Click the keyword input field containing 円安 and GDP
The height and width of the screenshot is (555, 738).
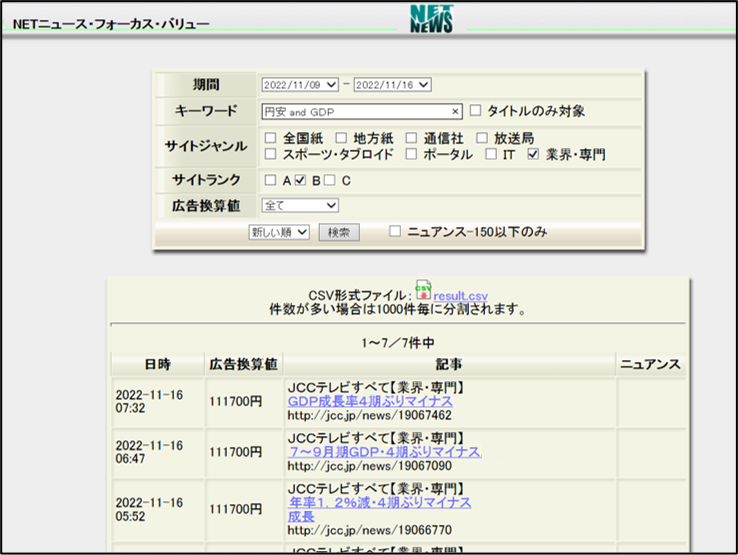355,112
